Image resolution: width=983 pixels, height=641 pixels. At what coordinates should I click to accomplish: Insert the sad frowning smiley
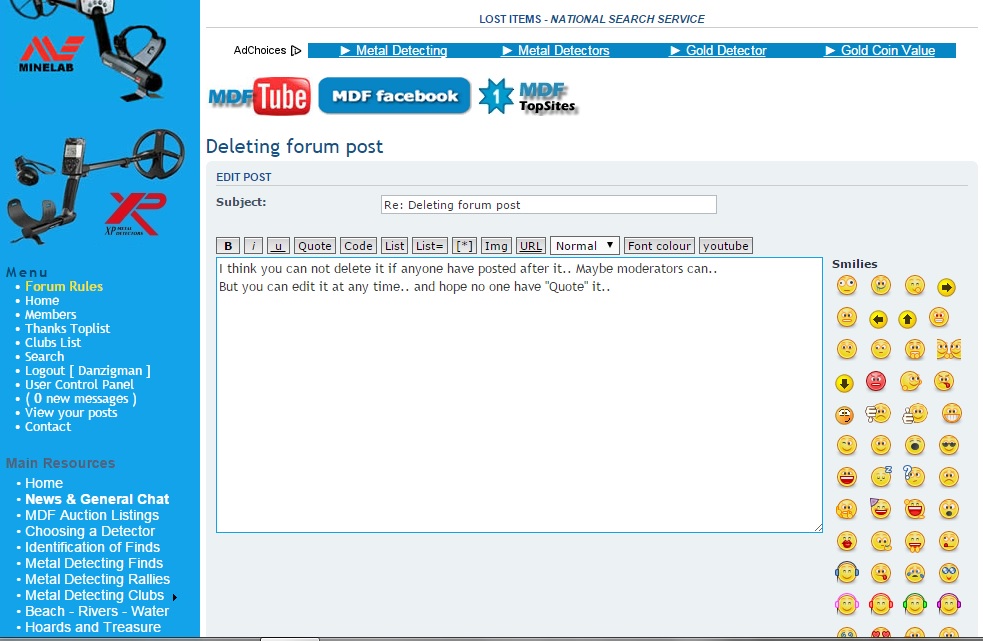click(x=949, y=477)
